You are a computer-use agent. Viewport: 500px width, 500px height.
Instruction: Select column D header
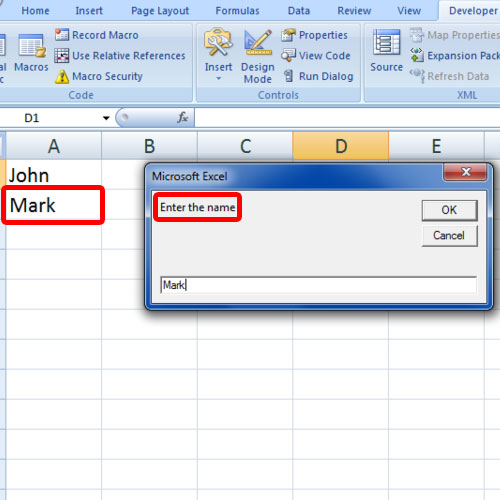341,146
